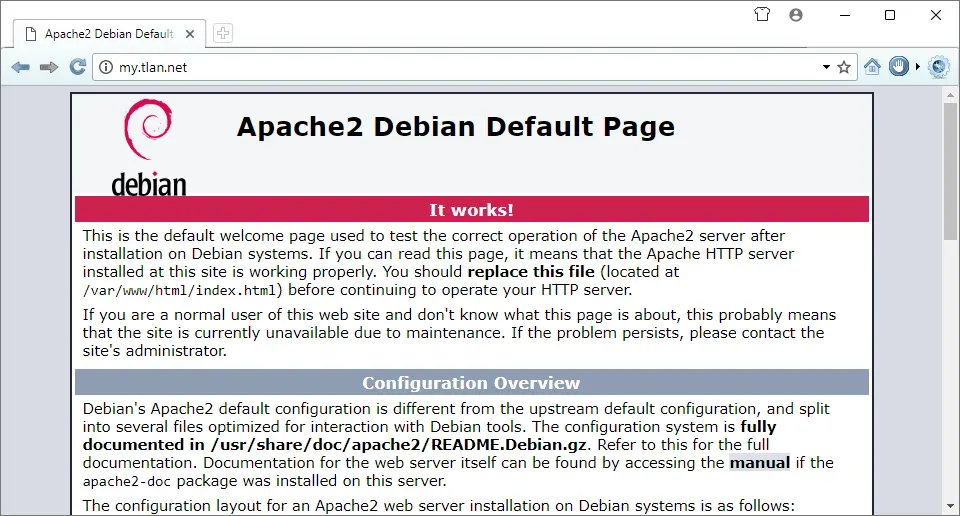Expand the toolbar overflow arrow
Image resolution: width=960 pixels, height=516 pixels.
tap(918, 67)
